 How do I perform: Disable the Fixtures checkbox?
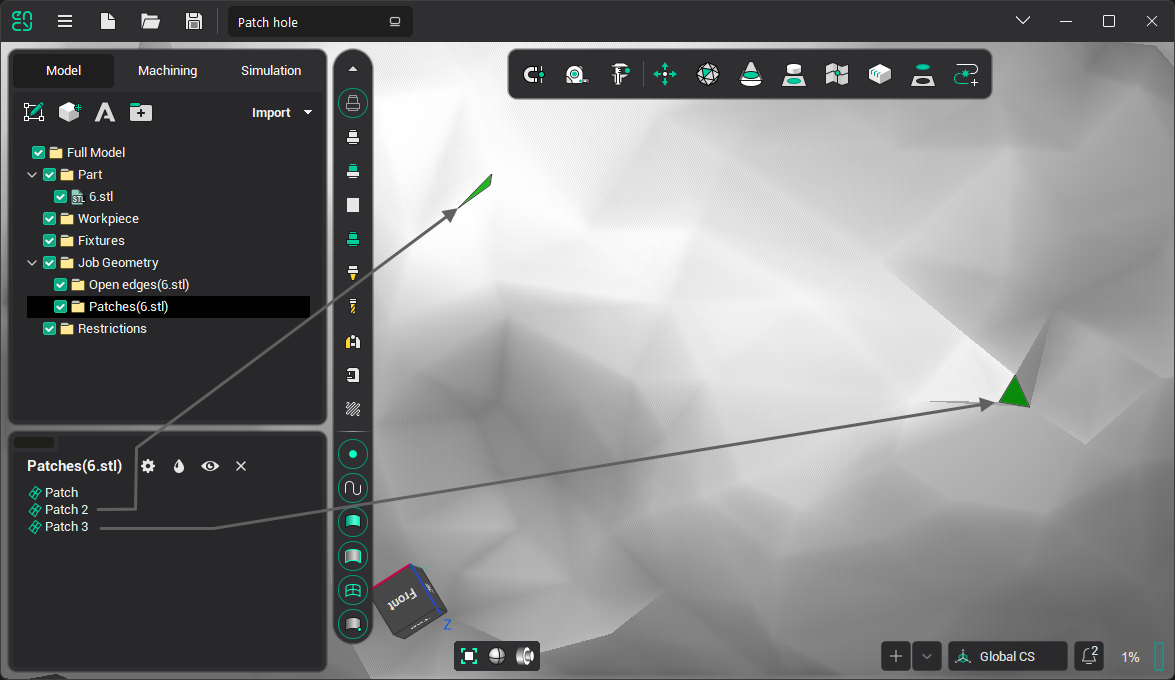pos(48,240)
